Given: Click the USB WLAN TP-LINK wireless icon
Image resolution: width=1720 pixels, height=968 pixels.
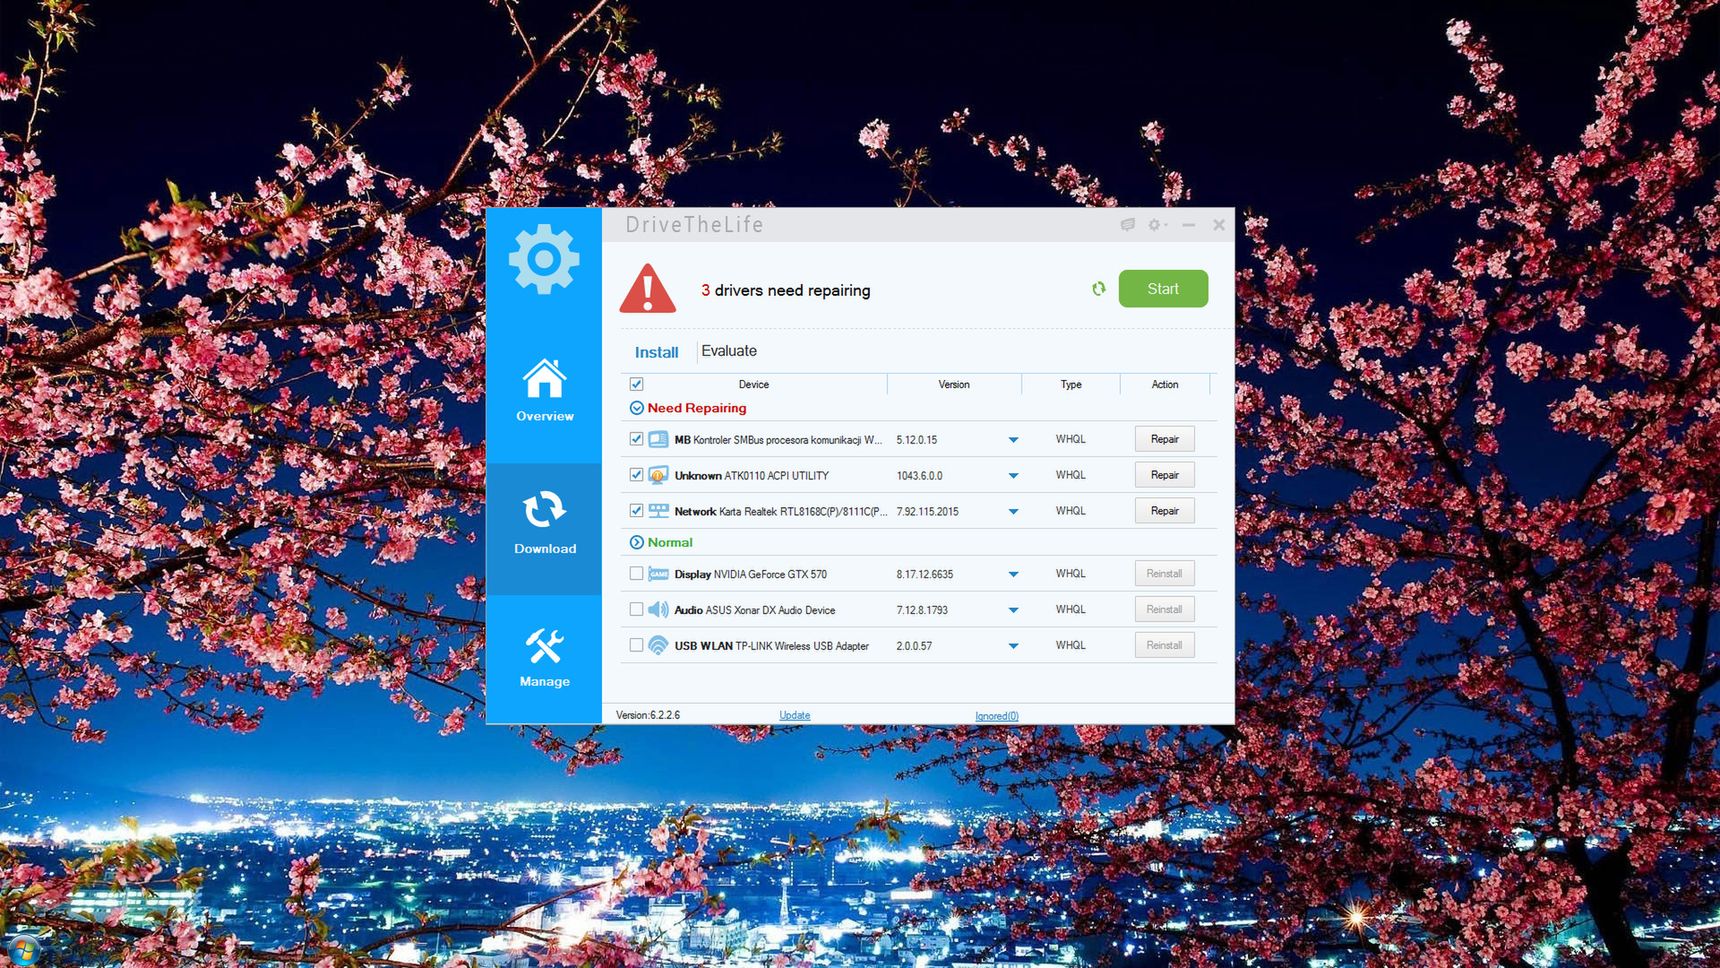Looking at the screenshot, I should [x=658, y=646].
